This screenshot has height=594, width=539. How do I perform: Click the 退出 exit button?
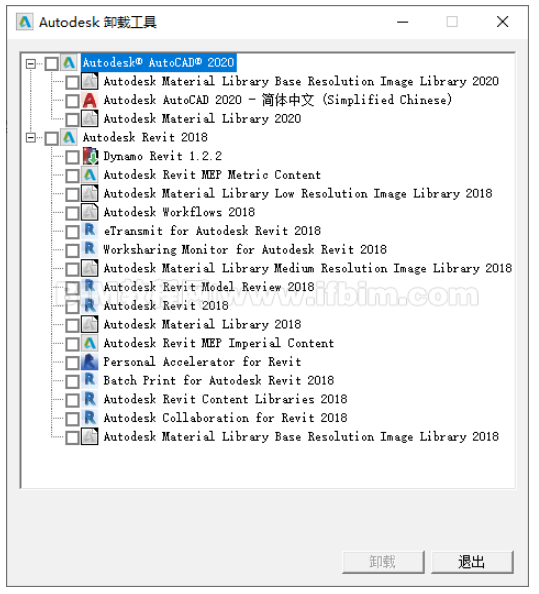pyautogui.click(x=472, y=562)
